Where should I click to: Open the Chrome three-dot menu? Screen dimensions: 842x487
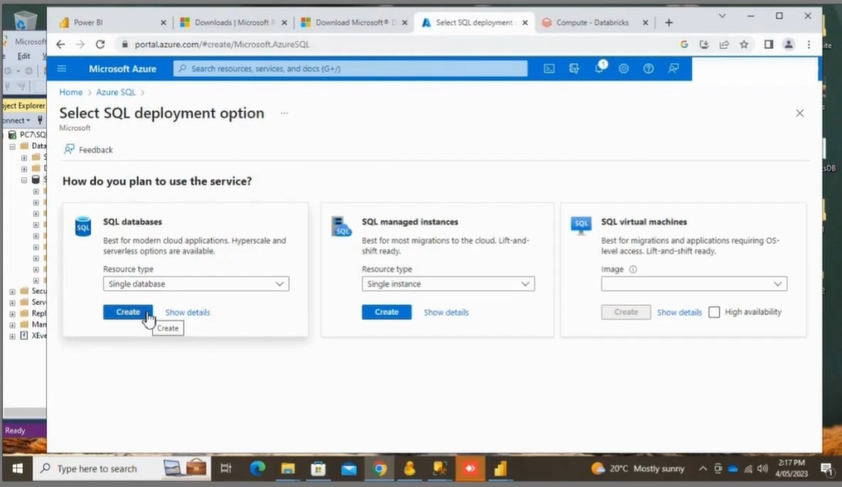809,45
